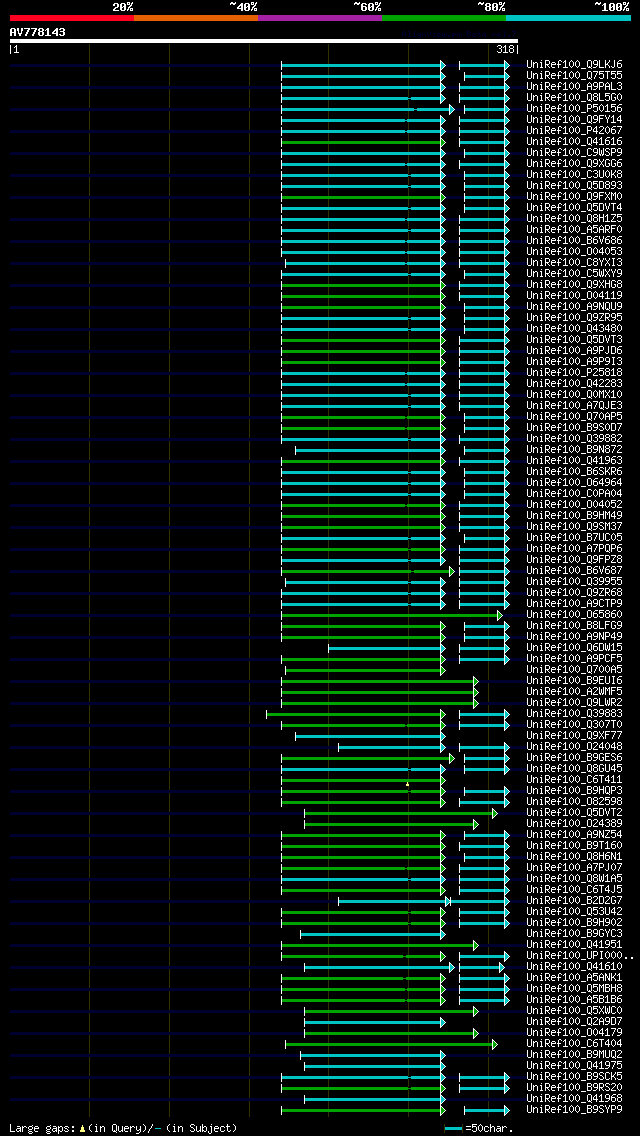Click the orange ~40% legend segment
The height and width of the screenshot is (1136, 640).
point(196,17)
